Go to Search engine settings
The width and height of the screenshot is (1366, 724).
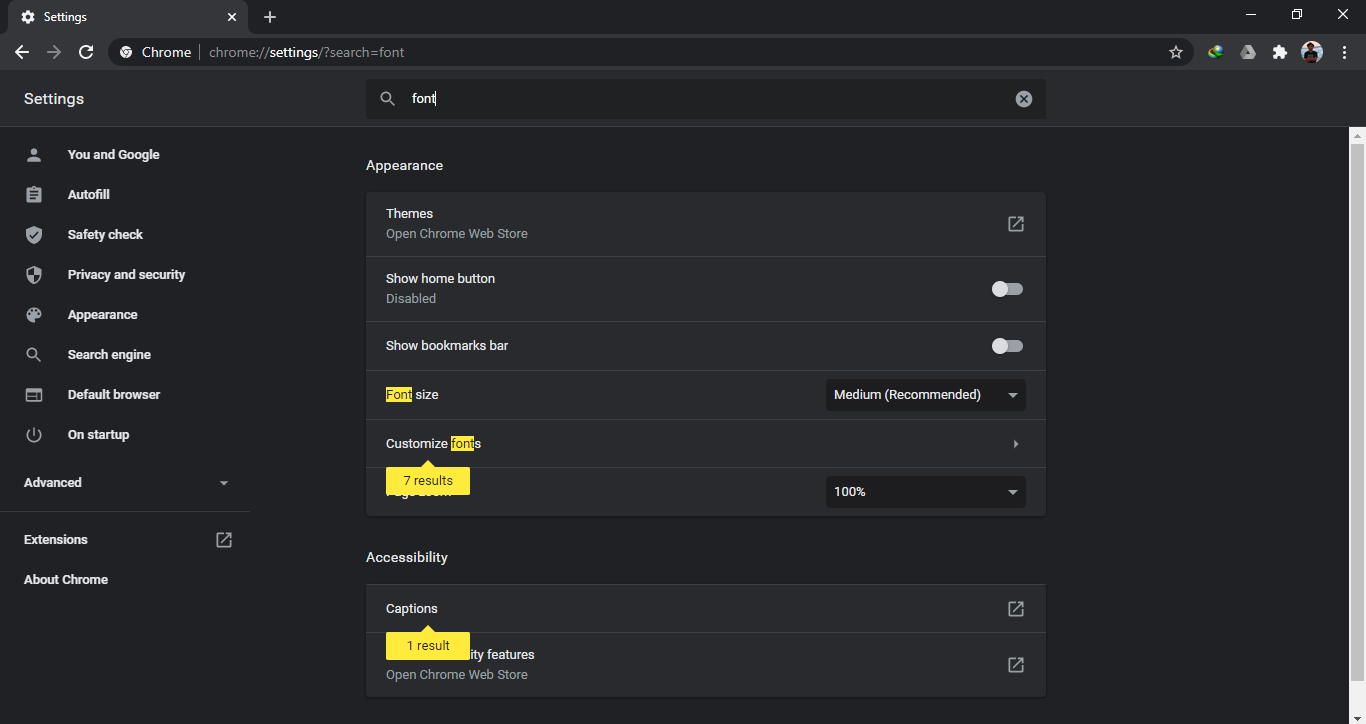click(109, 355)
